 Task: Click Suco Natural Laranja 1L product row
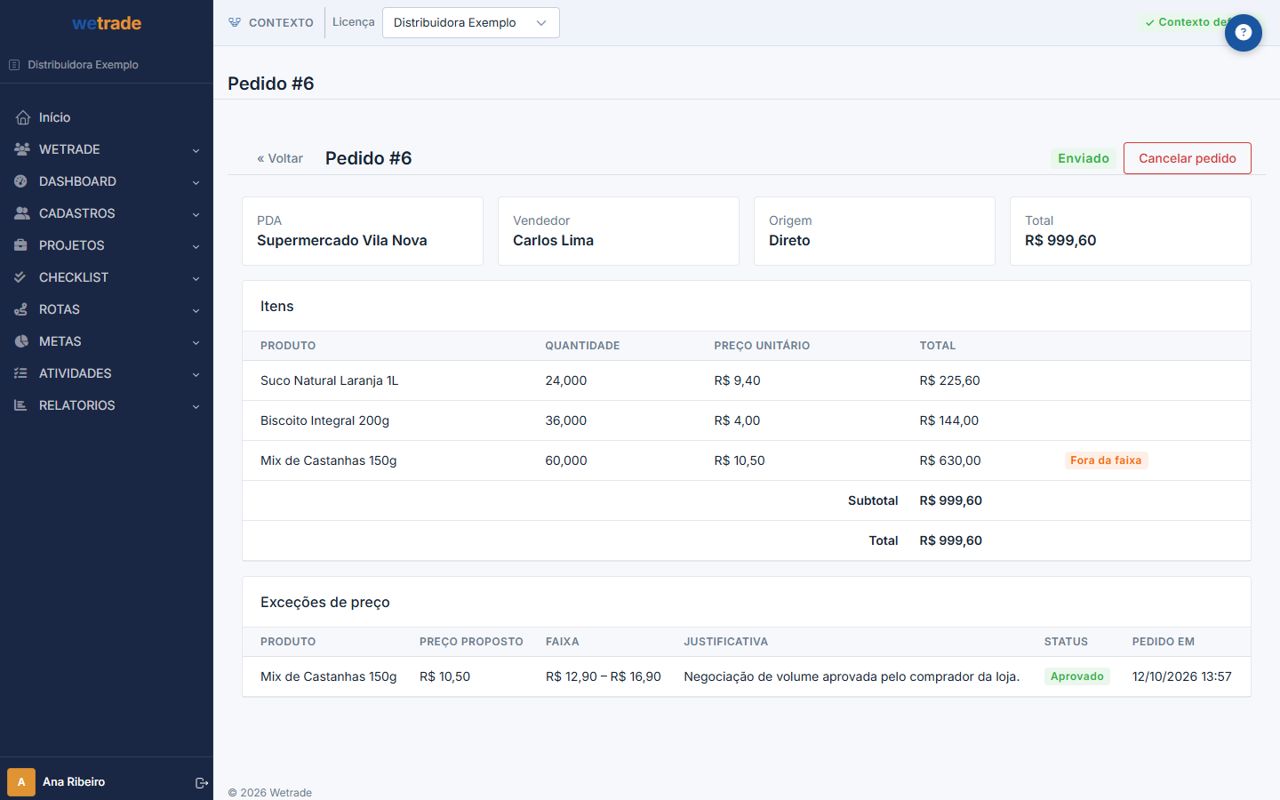click(746, 381)
